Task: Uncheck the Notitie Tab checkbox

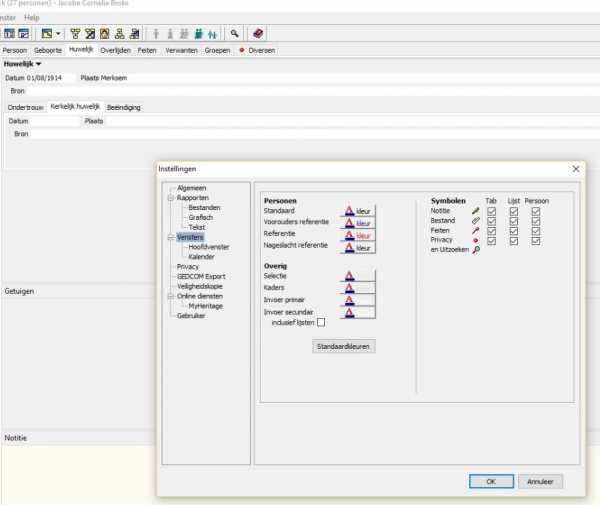Action: pos(491,211)
